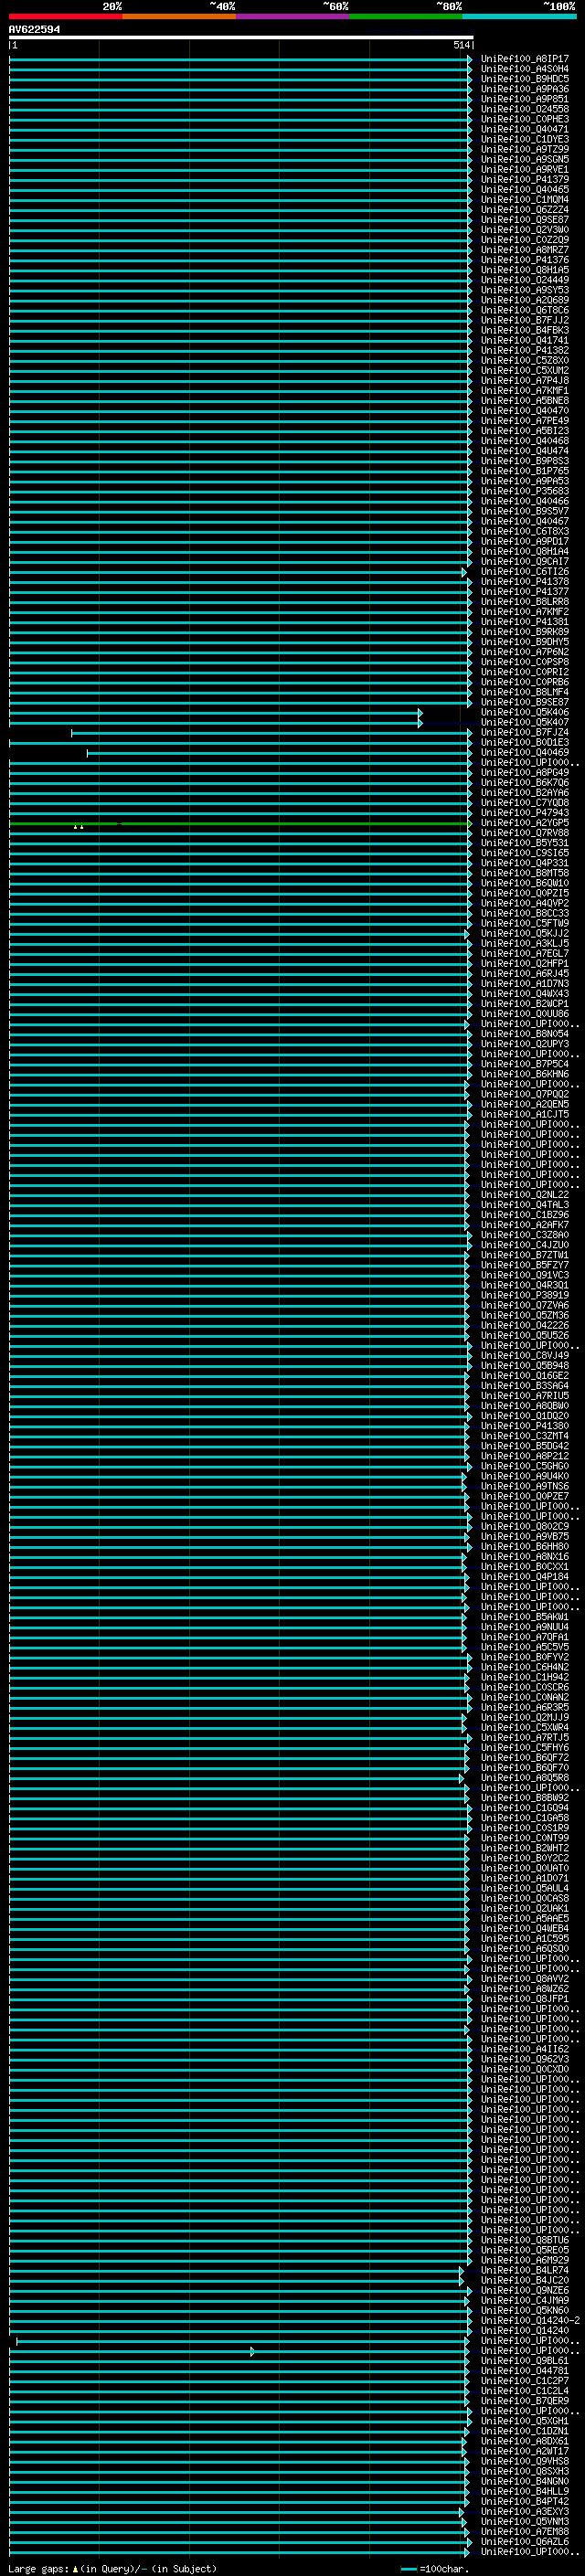Click hit label UniRef100_Q7PQQ2
This screenshot has width=585, height=2576.
click(x=524, y=1095)
